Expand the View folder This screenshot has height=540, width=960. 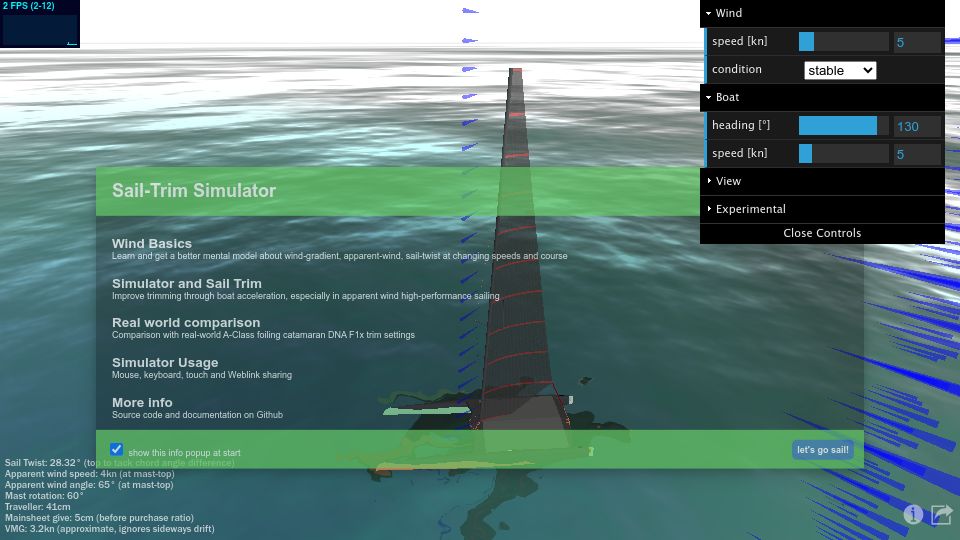point(822,181)
